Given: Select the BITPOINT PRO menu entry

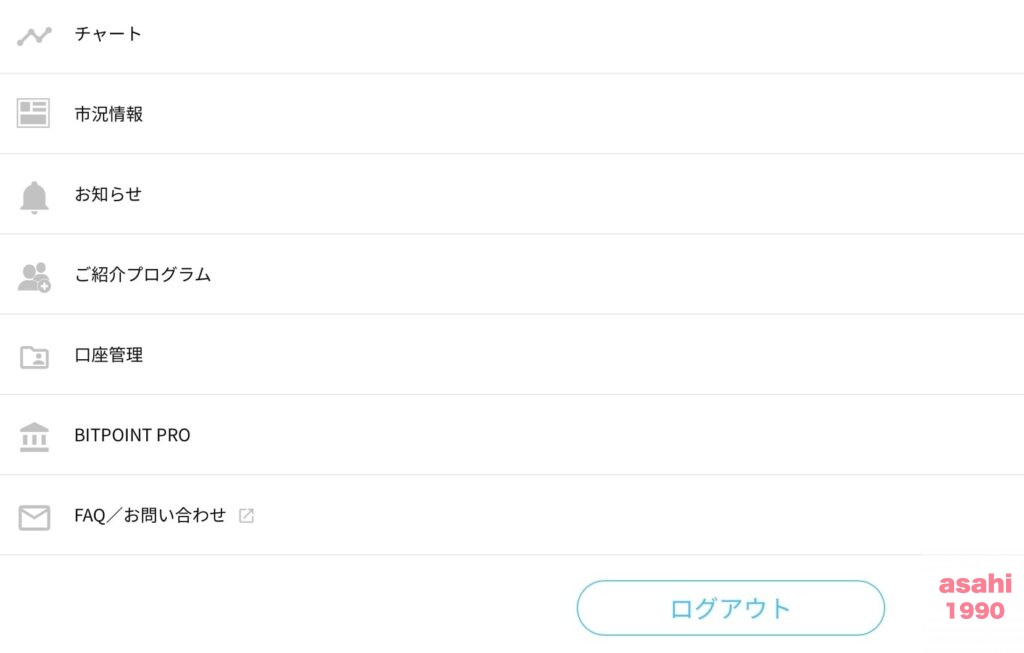Looking at the screenshot, I should [x=133, y=436].
